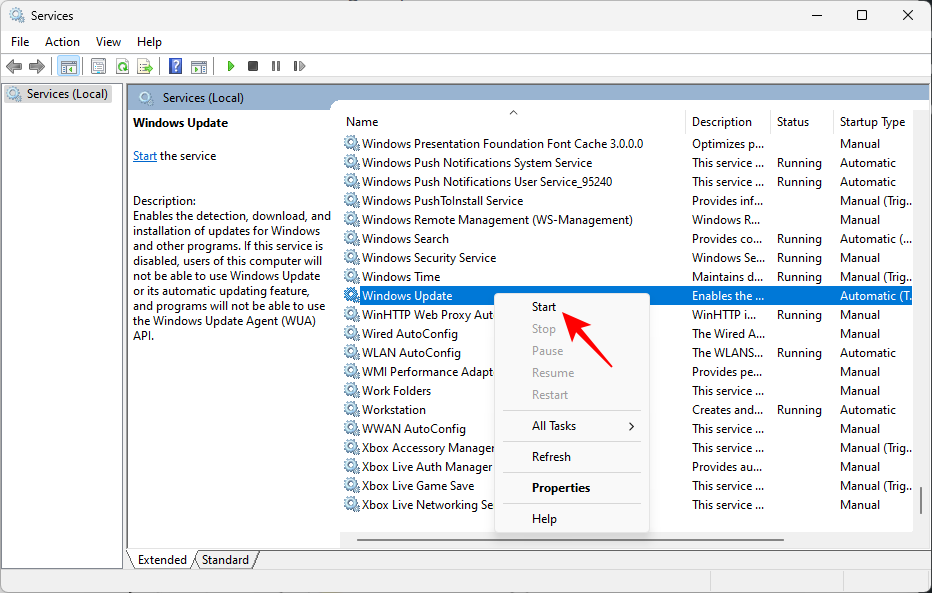Image resolution: width=932 pixels, height=593 pixels.
Task: Click the Start link for Windows Update
Action: tap(144, 155)
